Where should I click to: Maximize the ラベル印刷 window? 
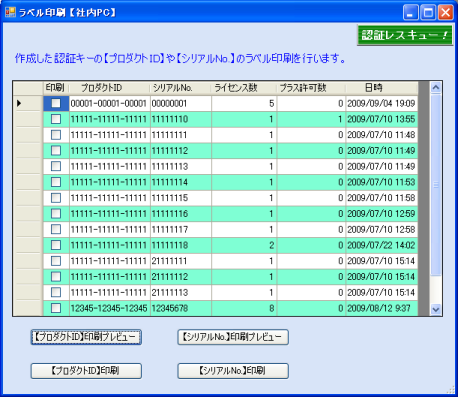point(428,13)
